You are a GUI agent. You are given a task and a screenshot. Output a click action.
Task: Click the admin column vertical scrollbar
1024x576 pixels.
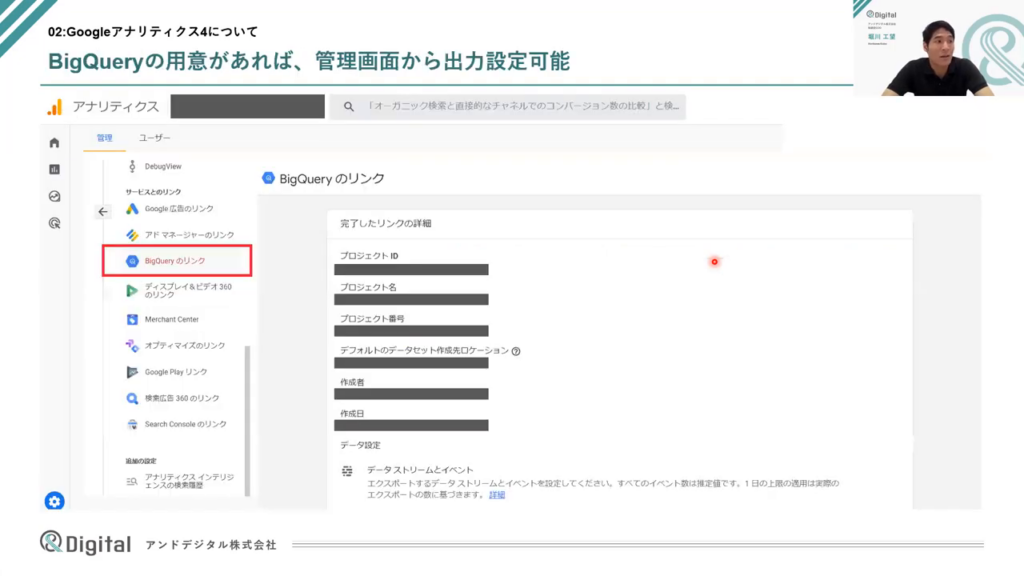pos(247,420)
